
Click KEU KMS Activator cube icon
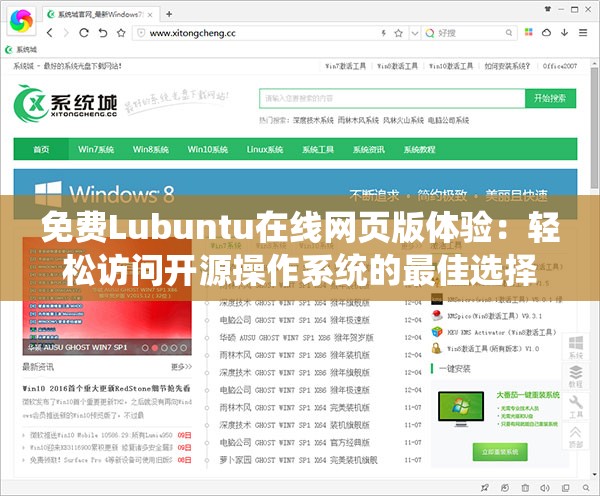point(437,332)
